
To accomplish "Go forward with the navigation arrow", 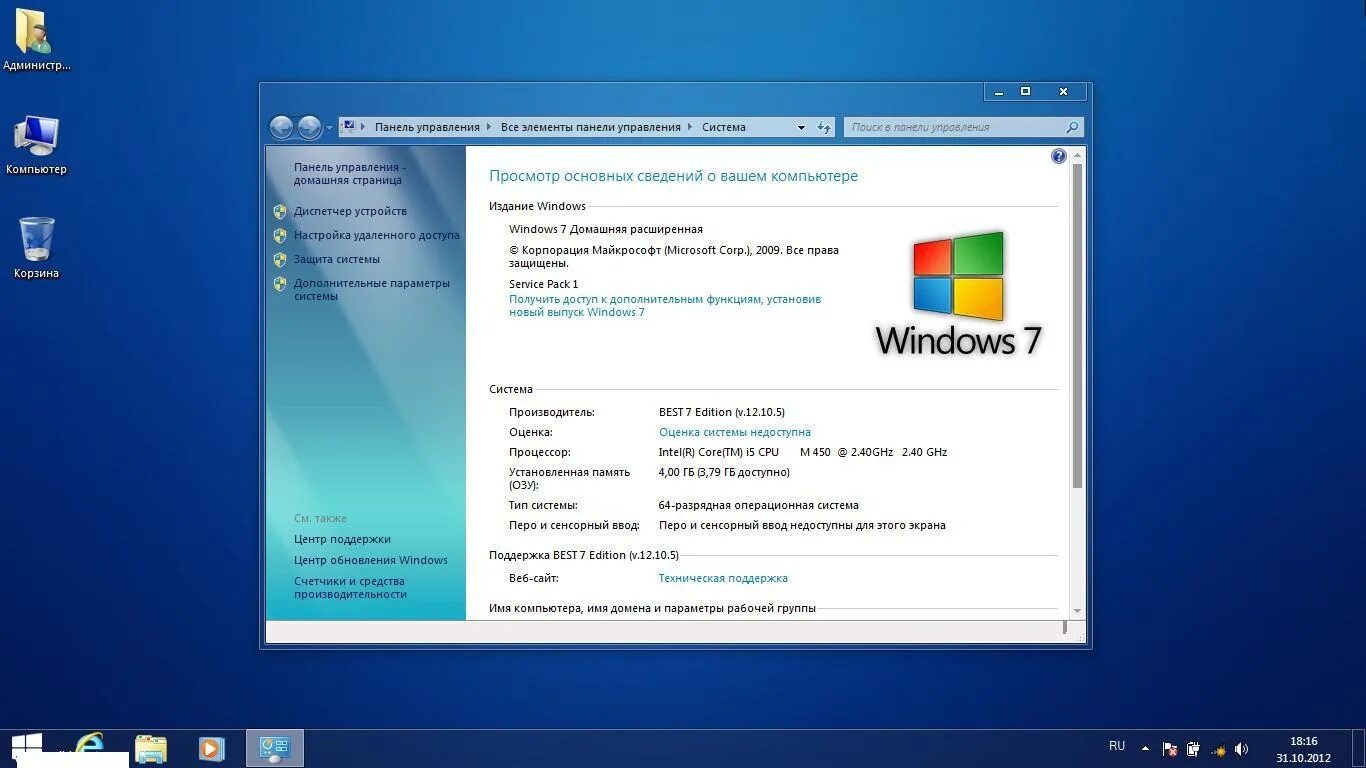I will tap(309, 127).
